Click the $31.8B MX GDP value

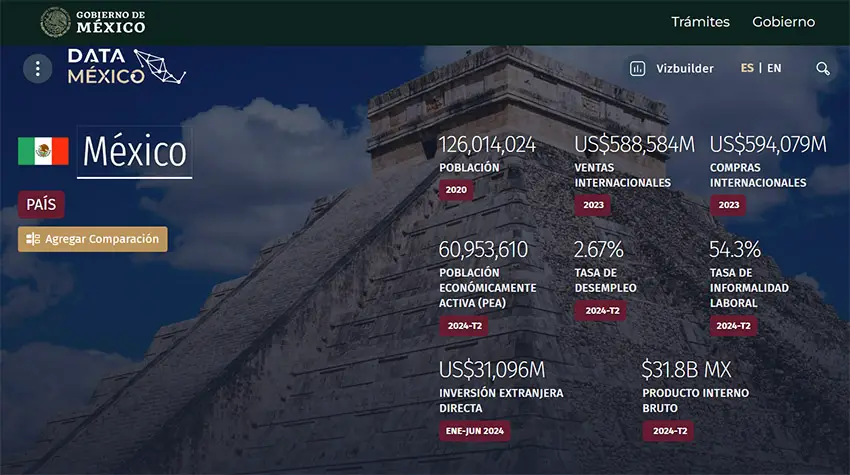pos(686,370)
